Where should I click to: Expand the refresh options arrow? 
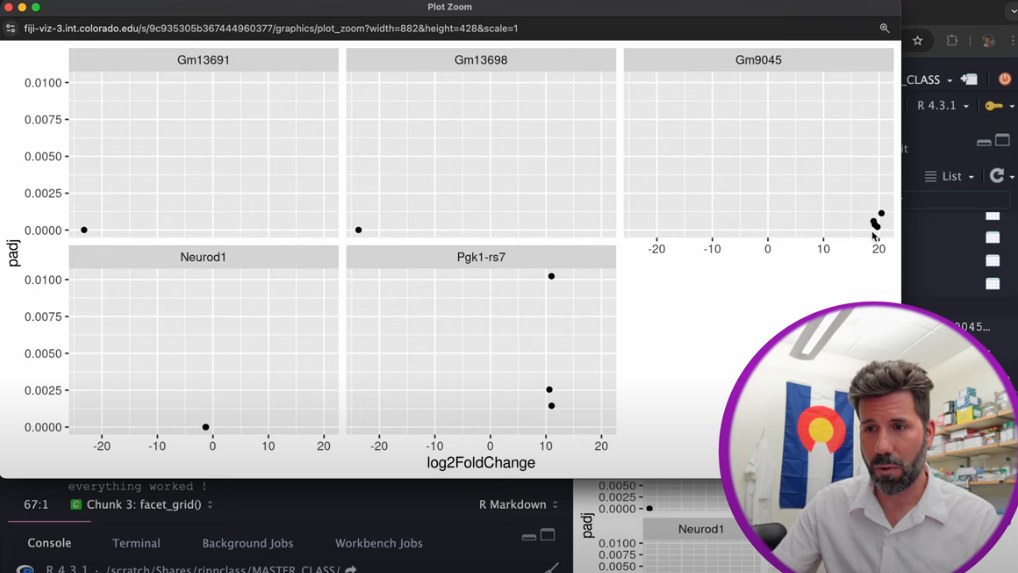click(1012, 177)
